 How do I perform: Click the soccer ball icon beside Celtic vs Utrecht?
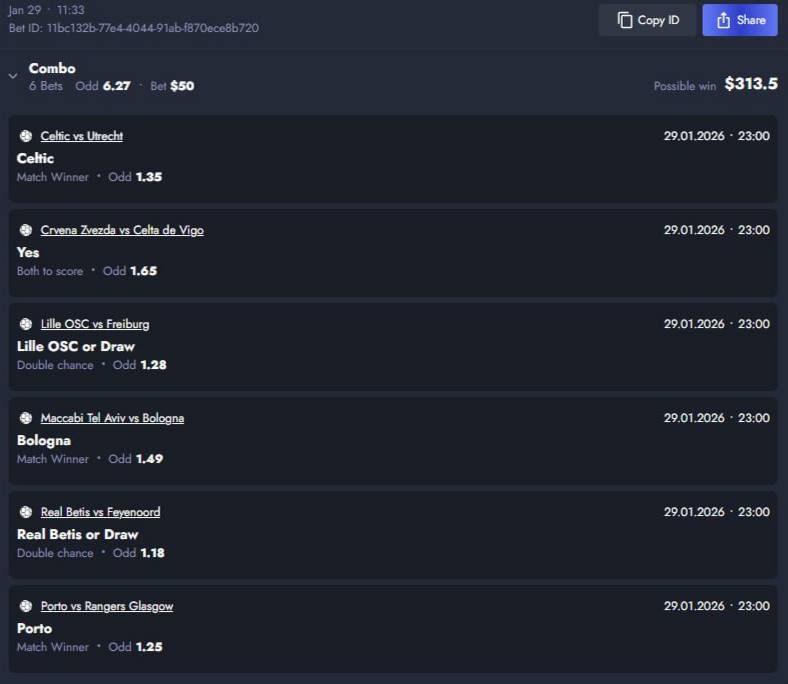point(26,136)
